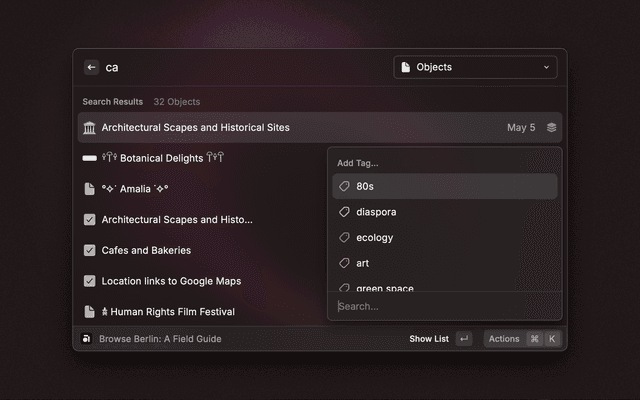640x400 pixels.
Task: Select the art tag option
Action: pyautogui.click(x=362, y=264)
